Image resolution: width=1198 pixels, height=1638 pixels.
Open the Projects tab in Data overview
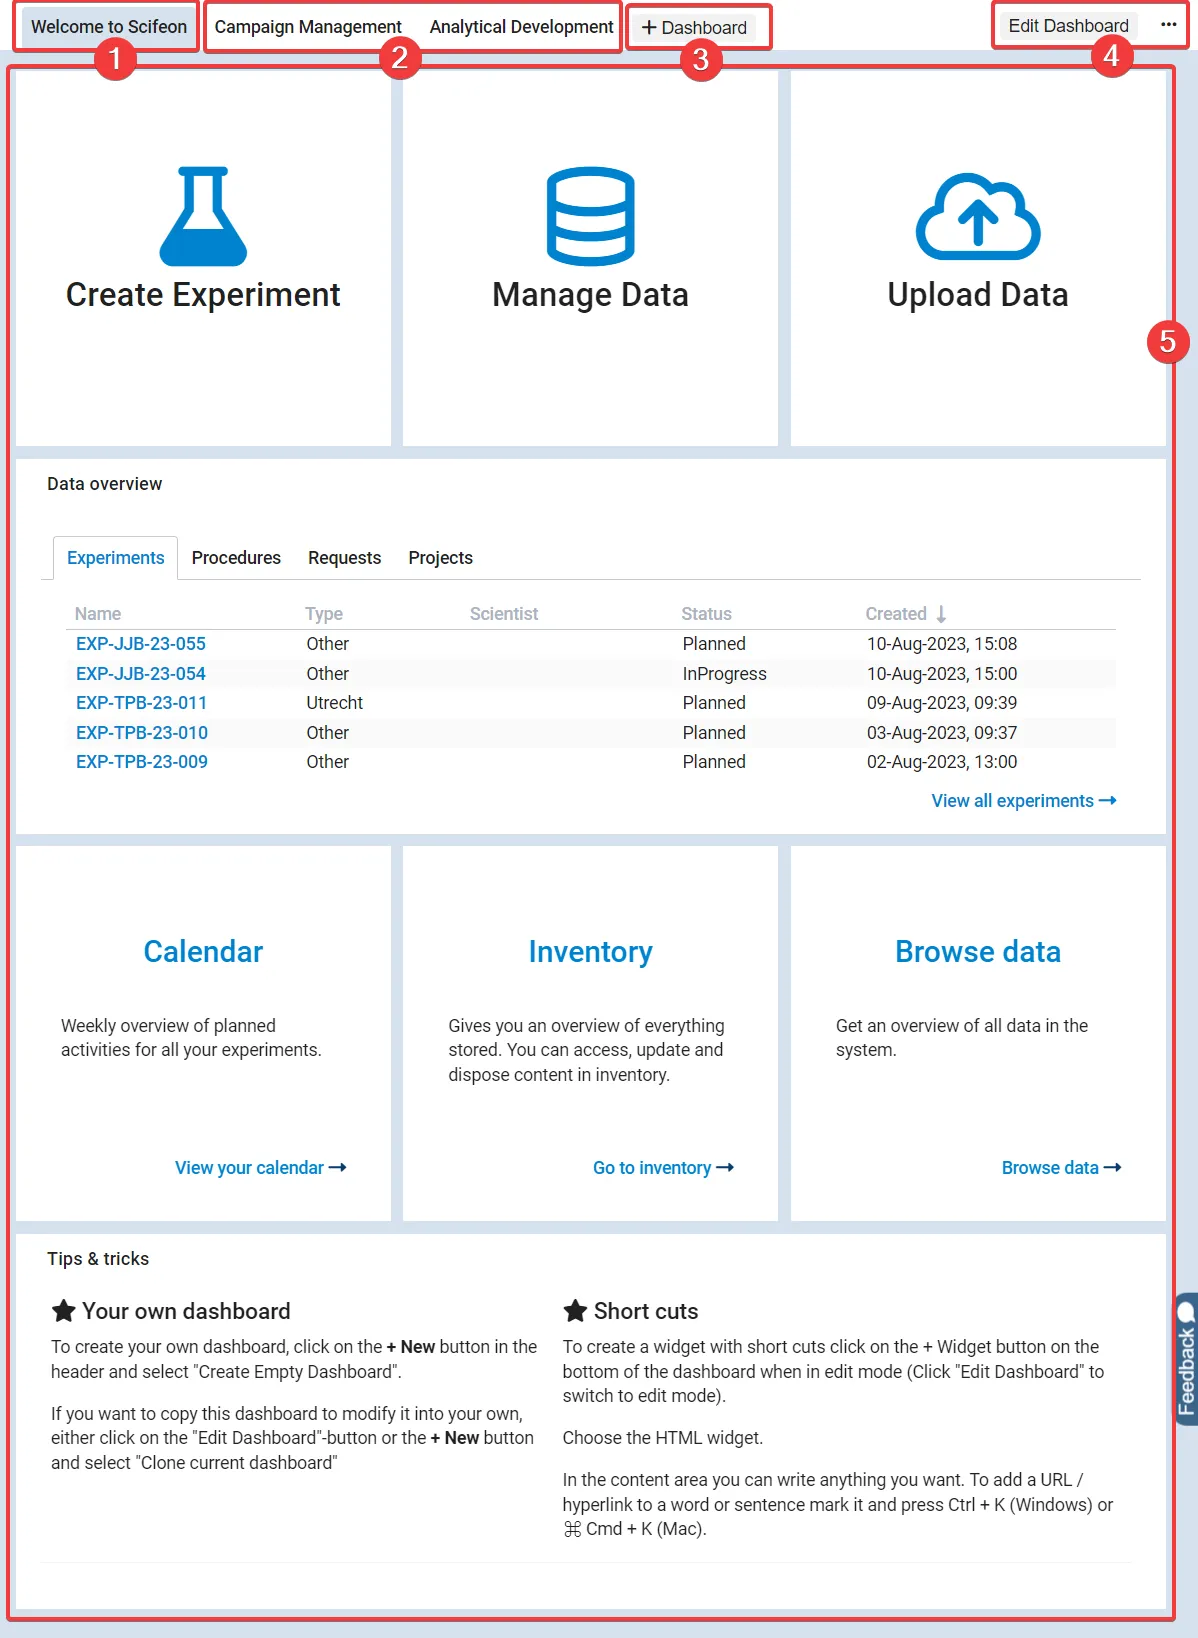pos(440,558)
